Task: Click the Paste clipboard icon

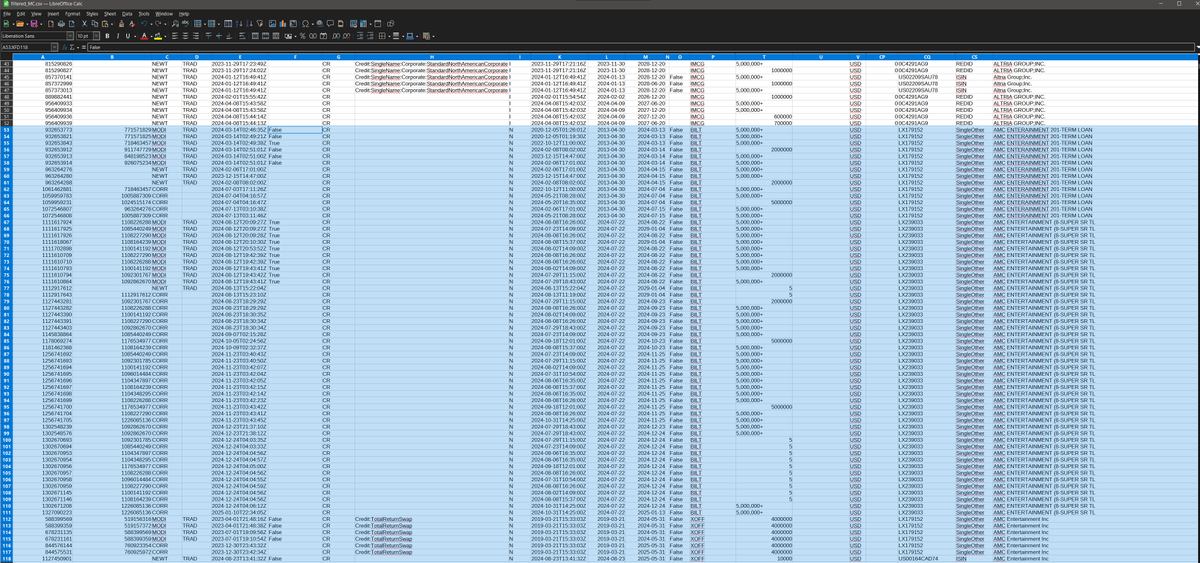Action: pyautogui.click(x=105, y=24)
